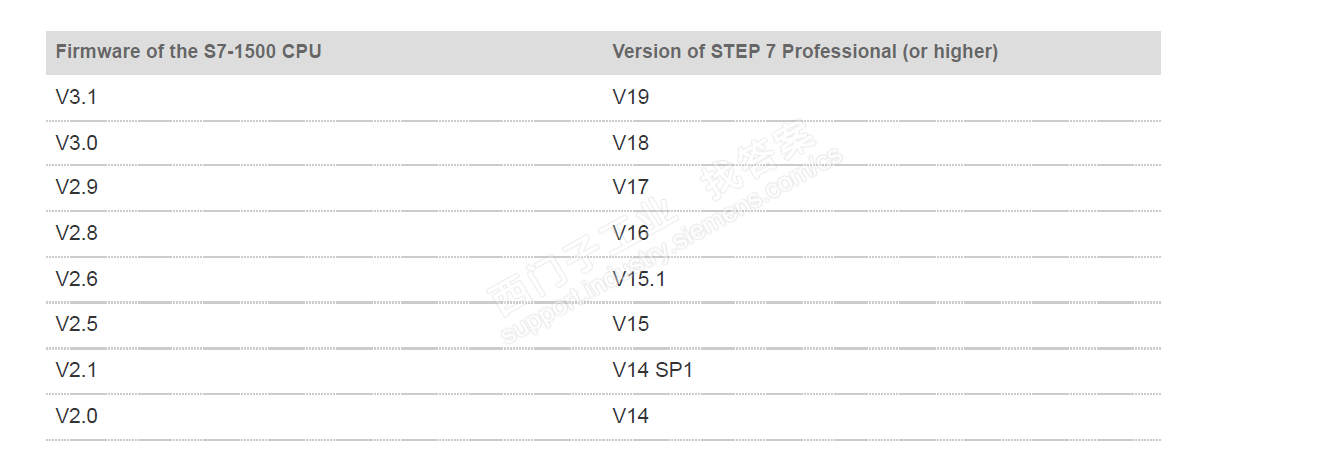The width and height of the screenshot is (1323, 460).
Task: Click the V2.8 firmware entry
Action: [x=76, y=233]
